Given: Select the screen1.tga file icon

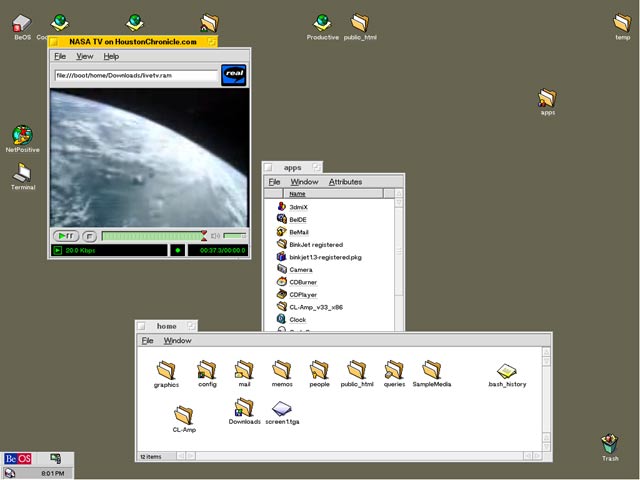Looking at the screenshot, I should (x=282, y=409).
